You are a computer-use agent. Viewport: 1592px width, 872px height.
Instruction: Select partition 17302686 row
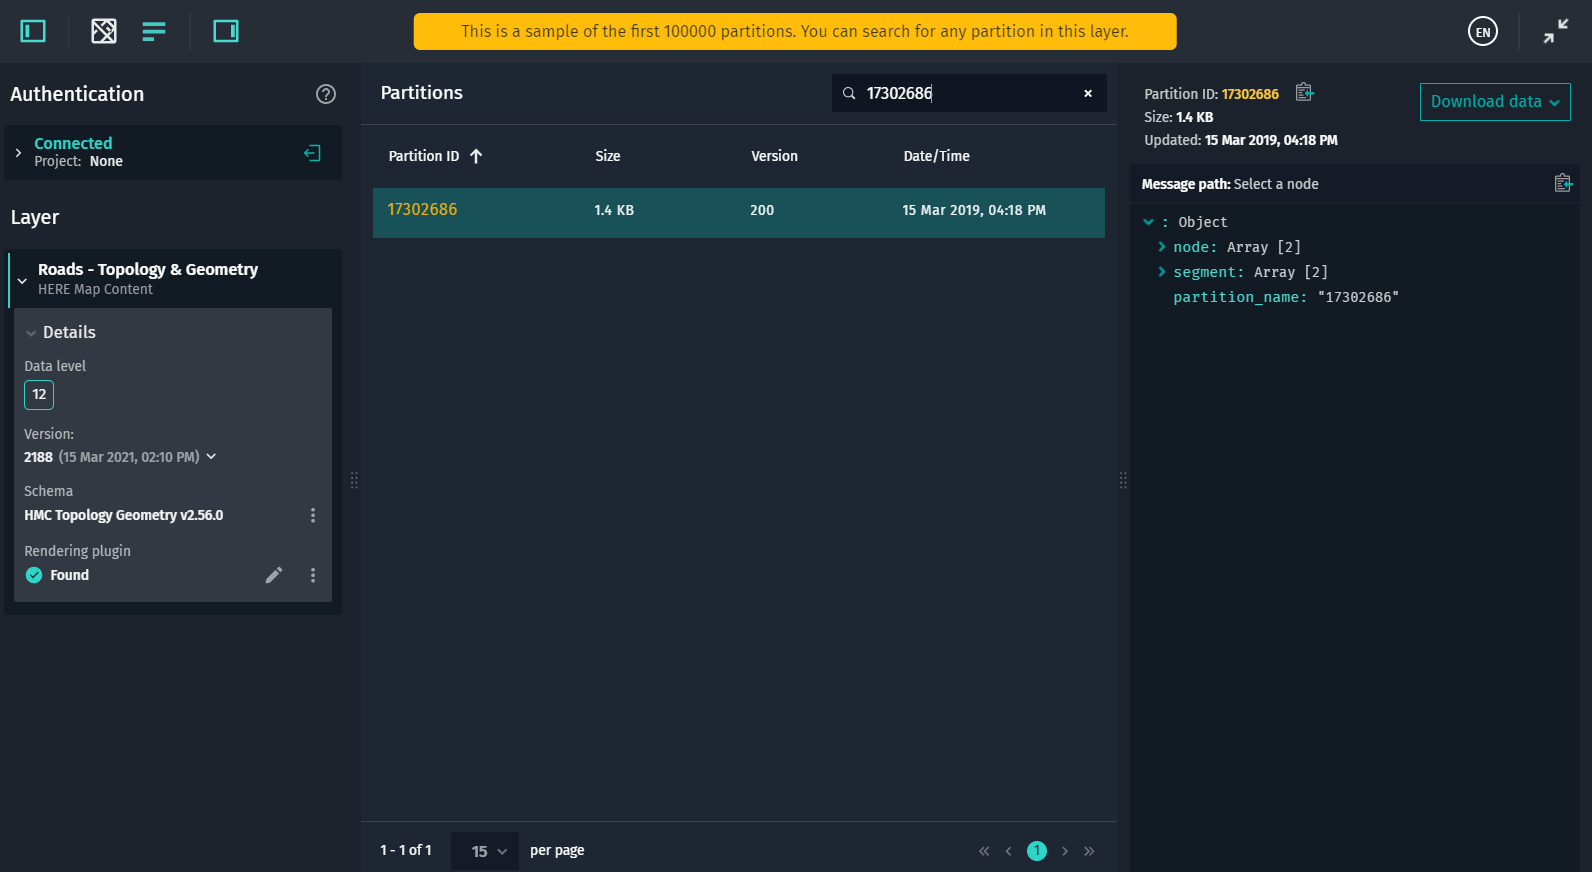coord(739,212)
